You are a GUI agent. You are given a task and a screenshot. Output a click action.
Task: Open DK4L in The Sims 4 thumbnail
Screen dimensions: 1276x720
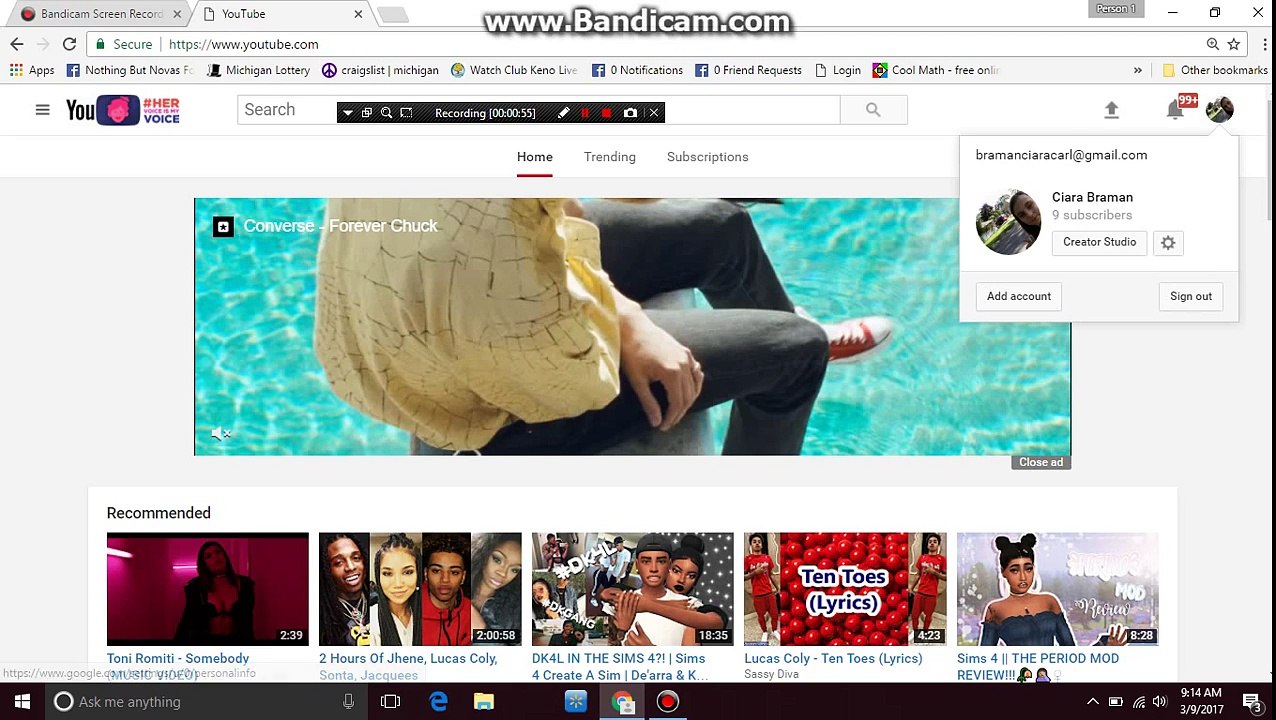click(x=632, y=589)
